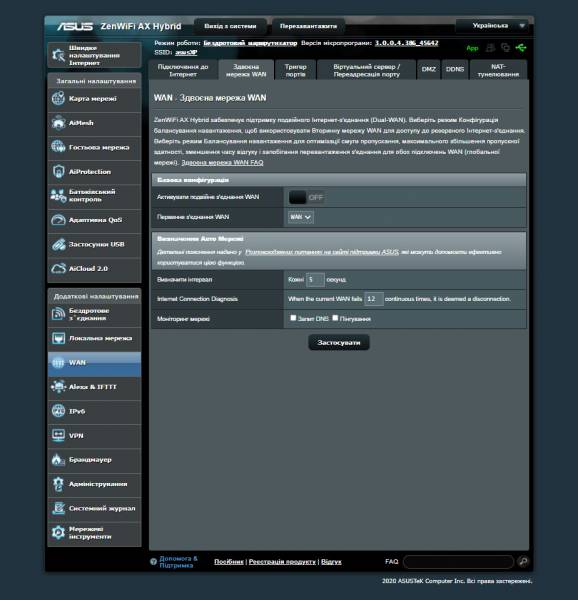Open AiProtection shield icon
This screenshot has width=578, height=600.
(x=58, y=171)
